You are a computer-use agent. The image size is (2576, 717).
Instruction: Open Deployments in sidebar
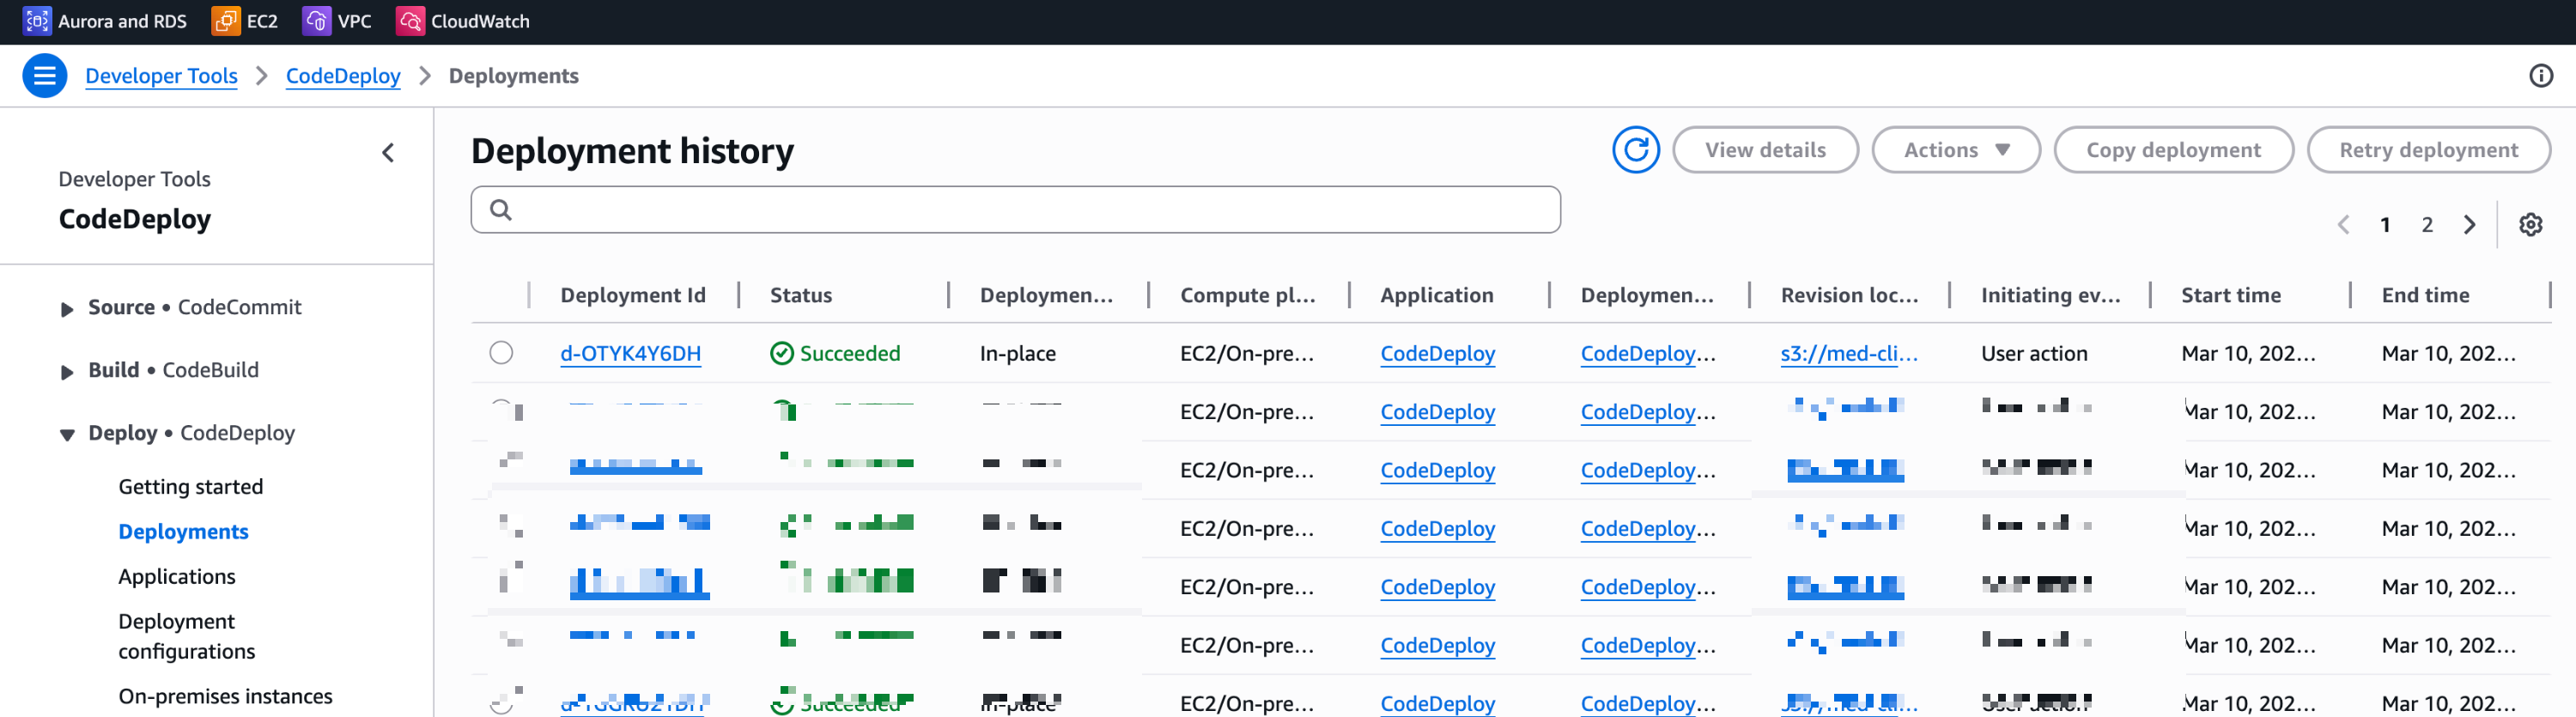(x=183, y=532)
